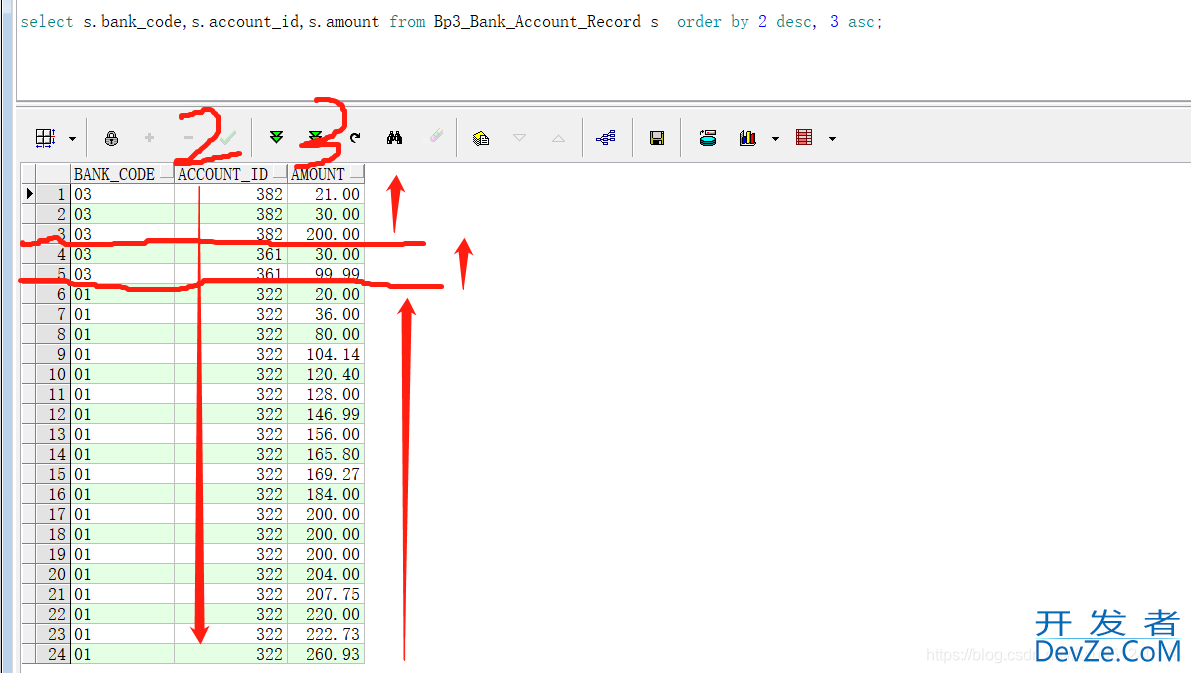Click the linked query connection icon

[x=606, y=137]
